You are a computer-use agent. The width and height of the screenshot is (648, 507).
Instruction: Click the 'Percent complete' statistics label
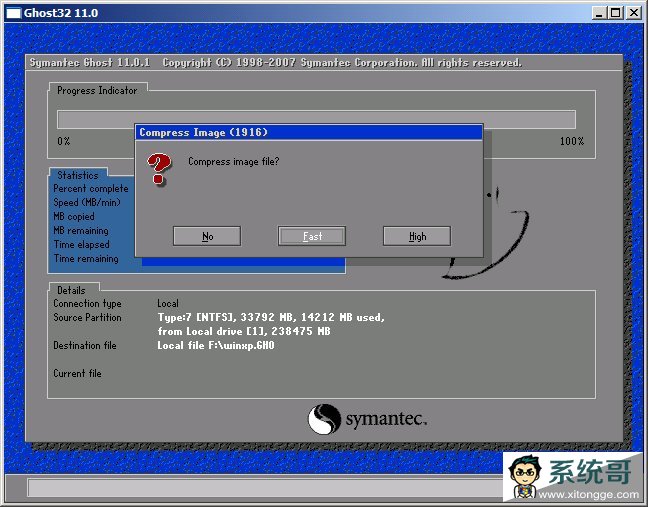[91, 188]
